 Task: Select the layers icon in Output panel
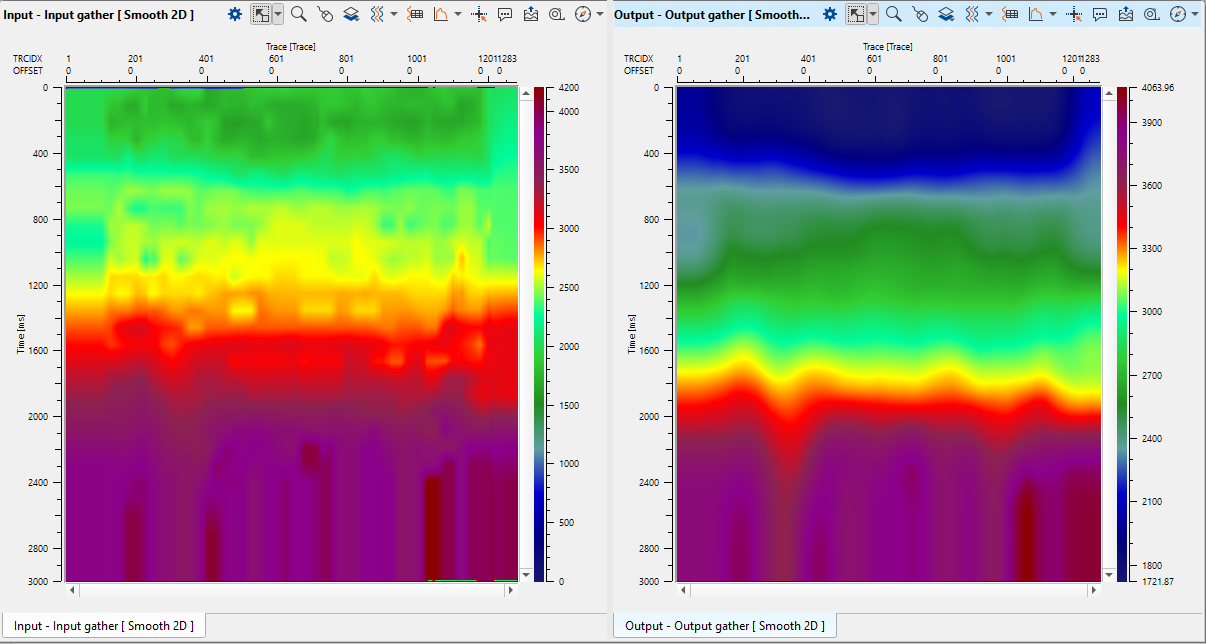coord(946,14)
